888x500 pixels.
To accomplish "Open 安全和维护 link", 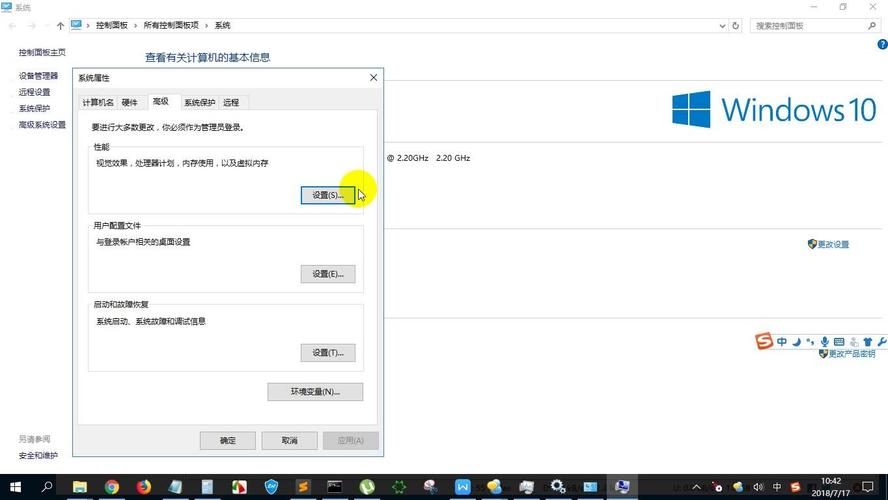I will pos(38,455).
